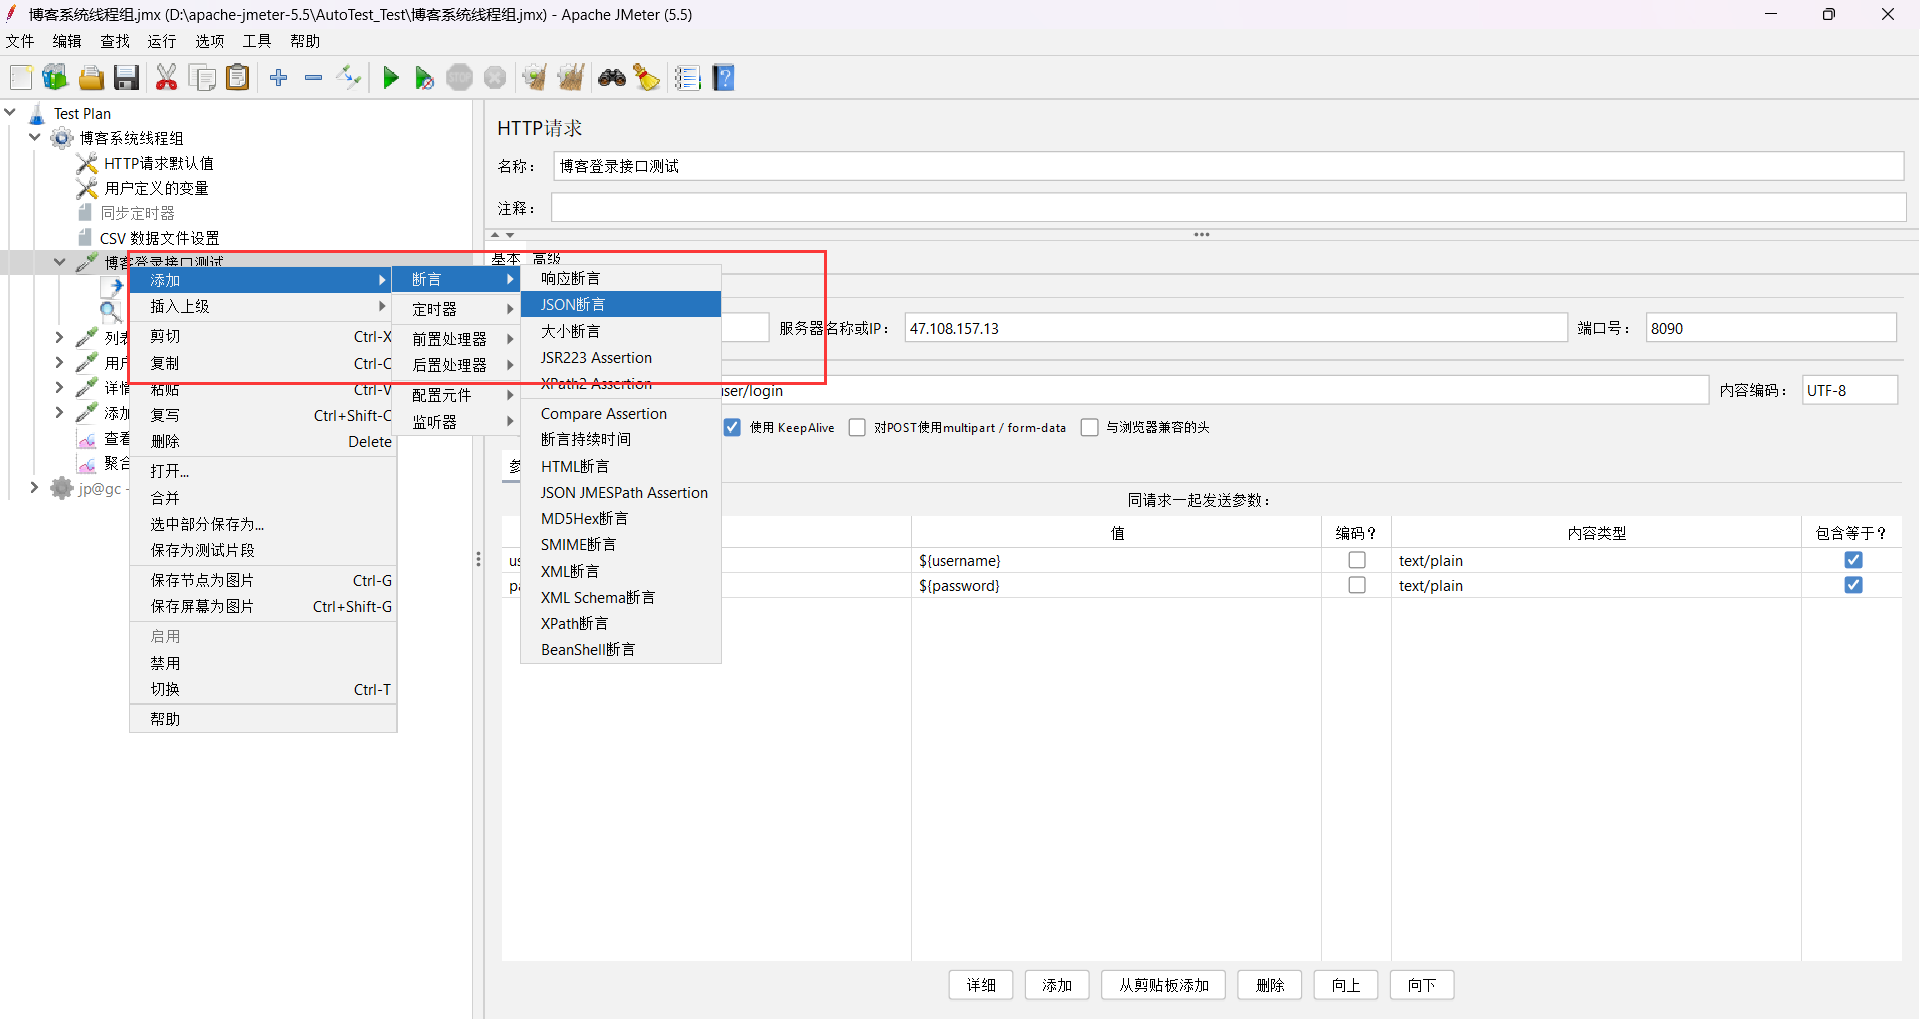Screen dimensions: 1920x1020
Task: Save the test plan with floppy icon
Action: [x=126, y=78]
